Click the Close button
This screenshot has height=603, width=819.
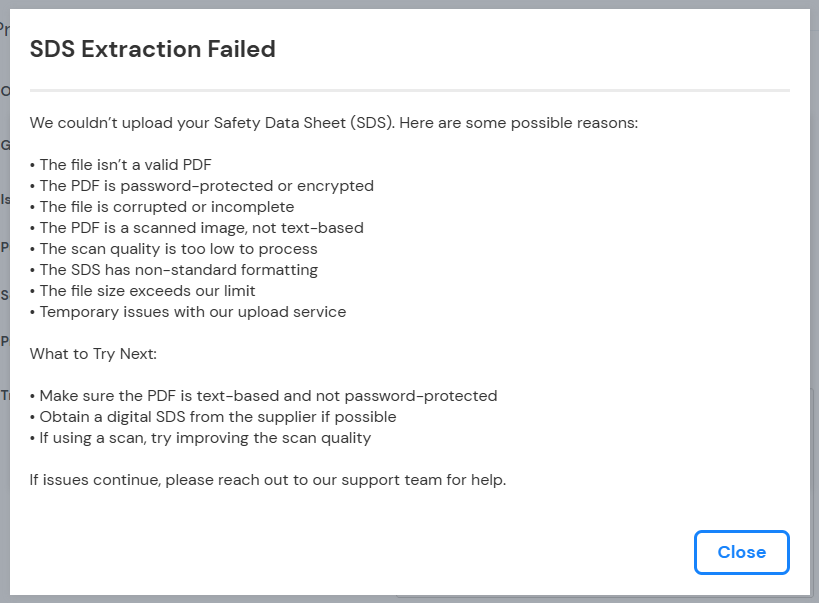coord(741,552)
